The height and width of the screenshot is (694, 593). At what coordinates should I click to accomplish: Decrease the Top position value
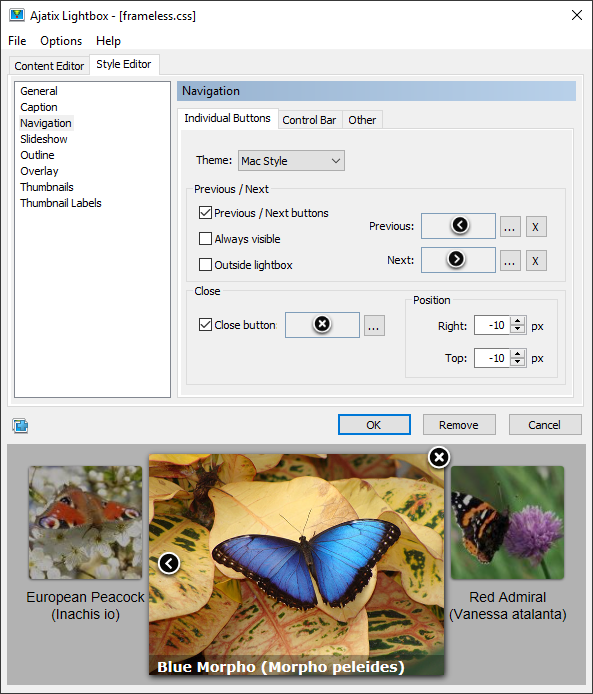coord(517,362)
